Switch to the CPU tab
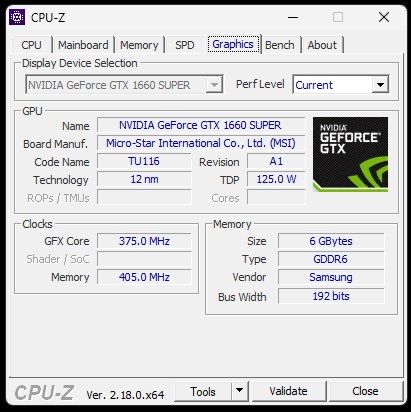Screen dimensions: 411x412 coord(32,45)
